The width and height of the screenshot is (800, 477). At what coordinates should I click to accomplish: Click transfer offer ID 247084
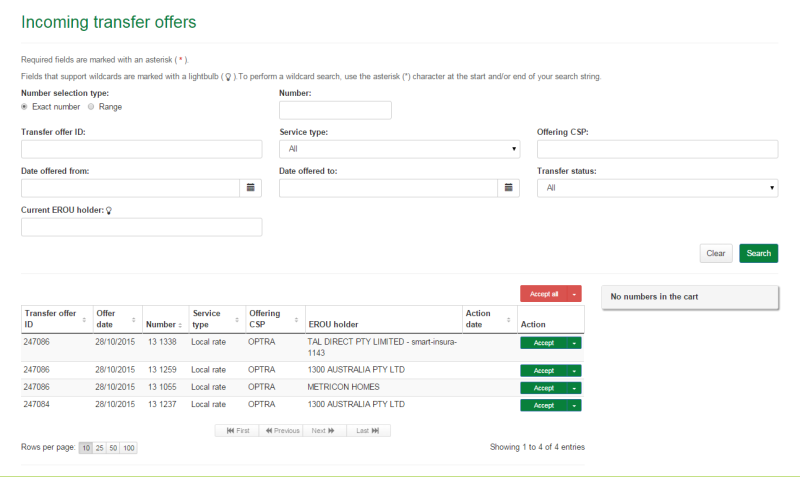36,405
